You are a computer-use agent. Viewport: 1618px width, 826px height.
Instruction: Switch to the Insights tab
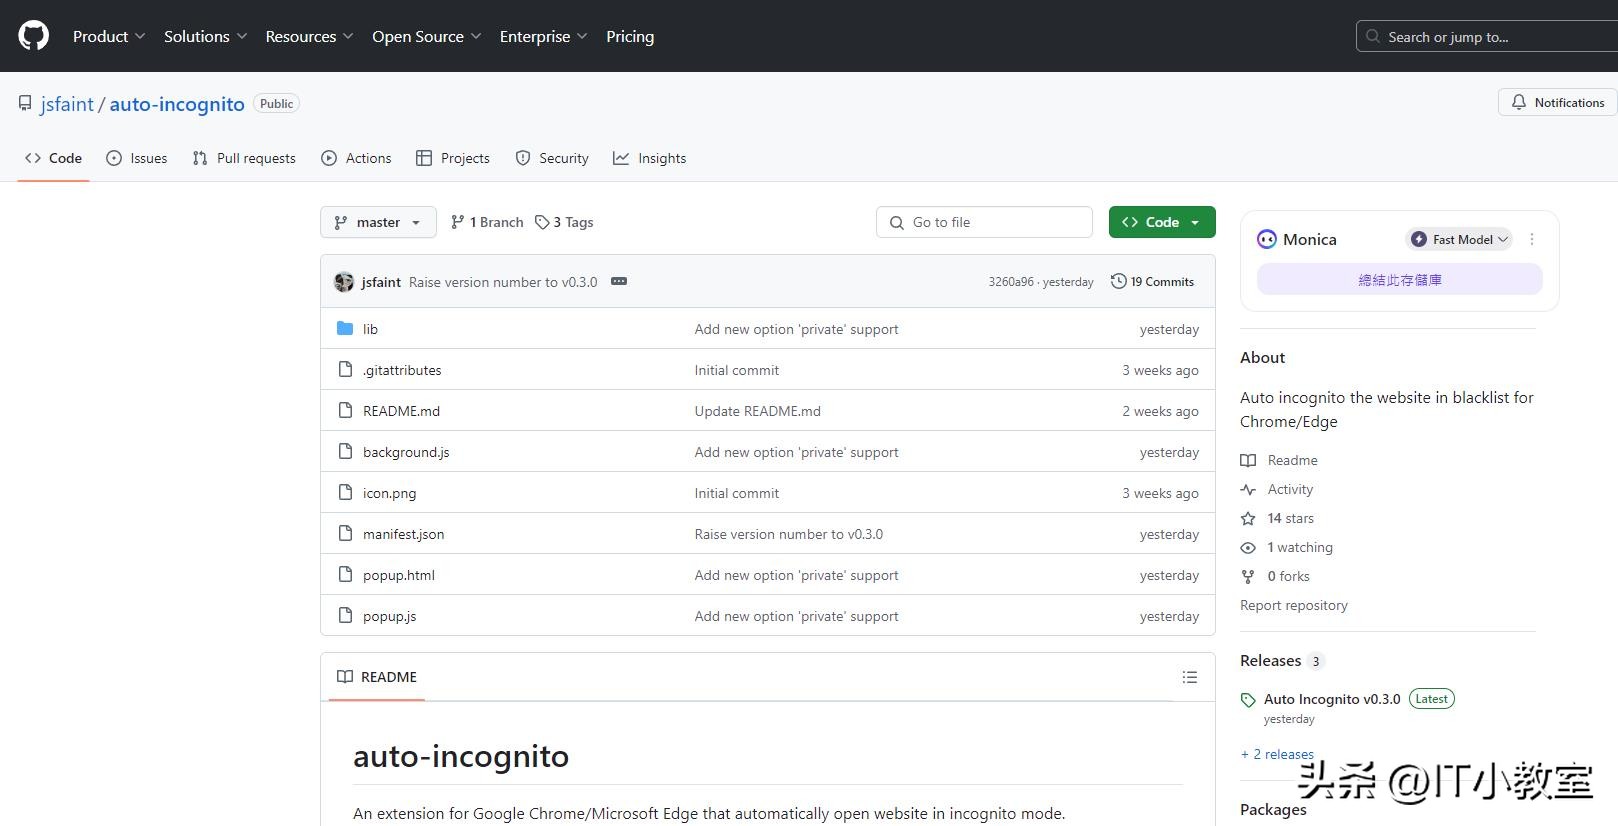(650, 158)
